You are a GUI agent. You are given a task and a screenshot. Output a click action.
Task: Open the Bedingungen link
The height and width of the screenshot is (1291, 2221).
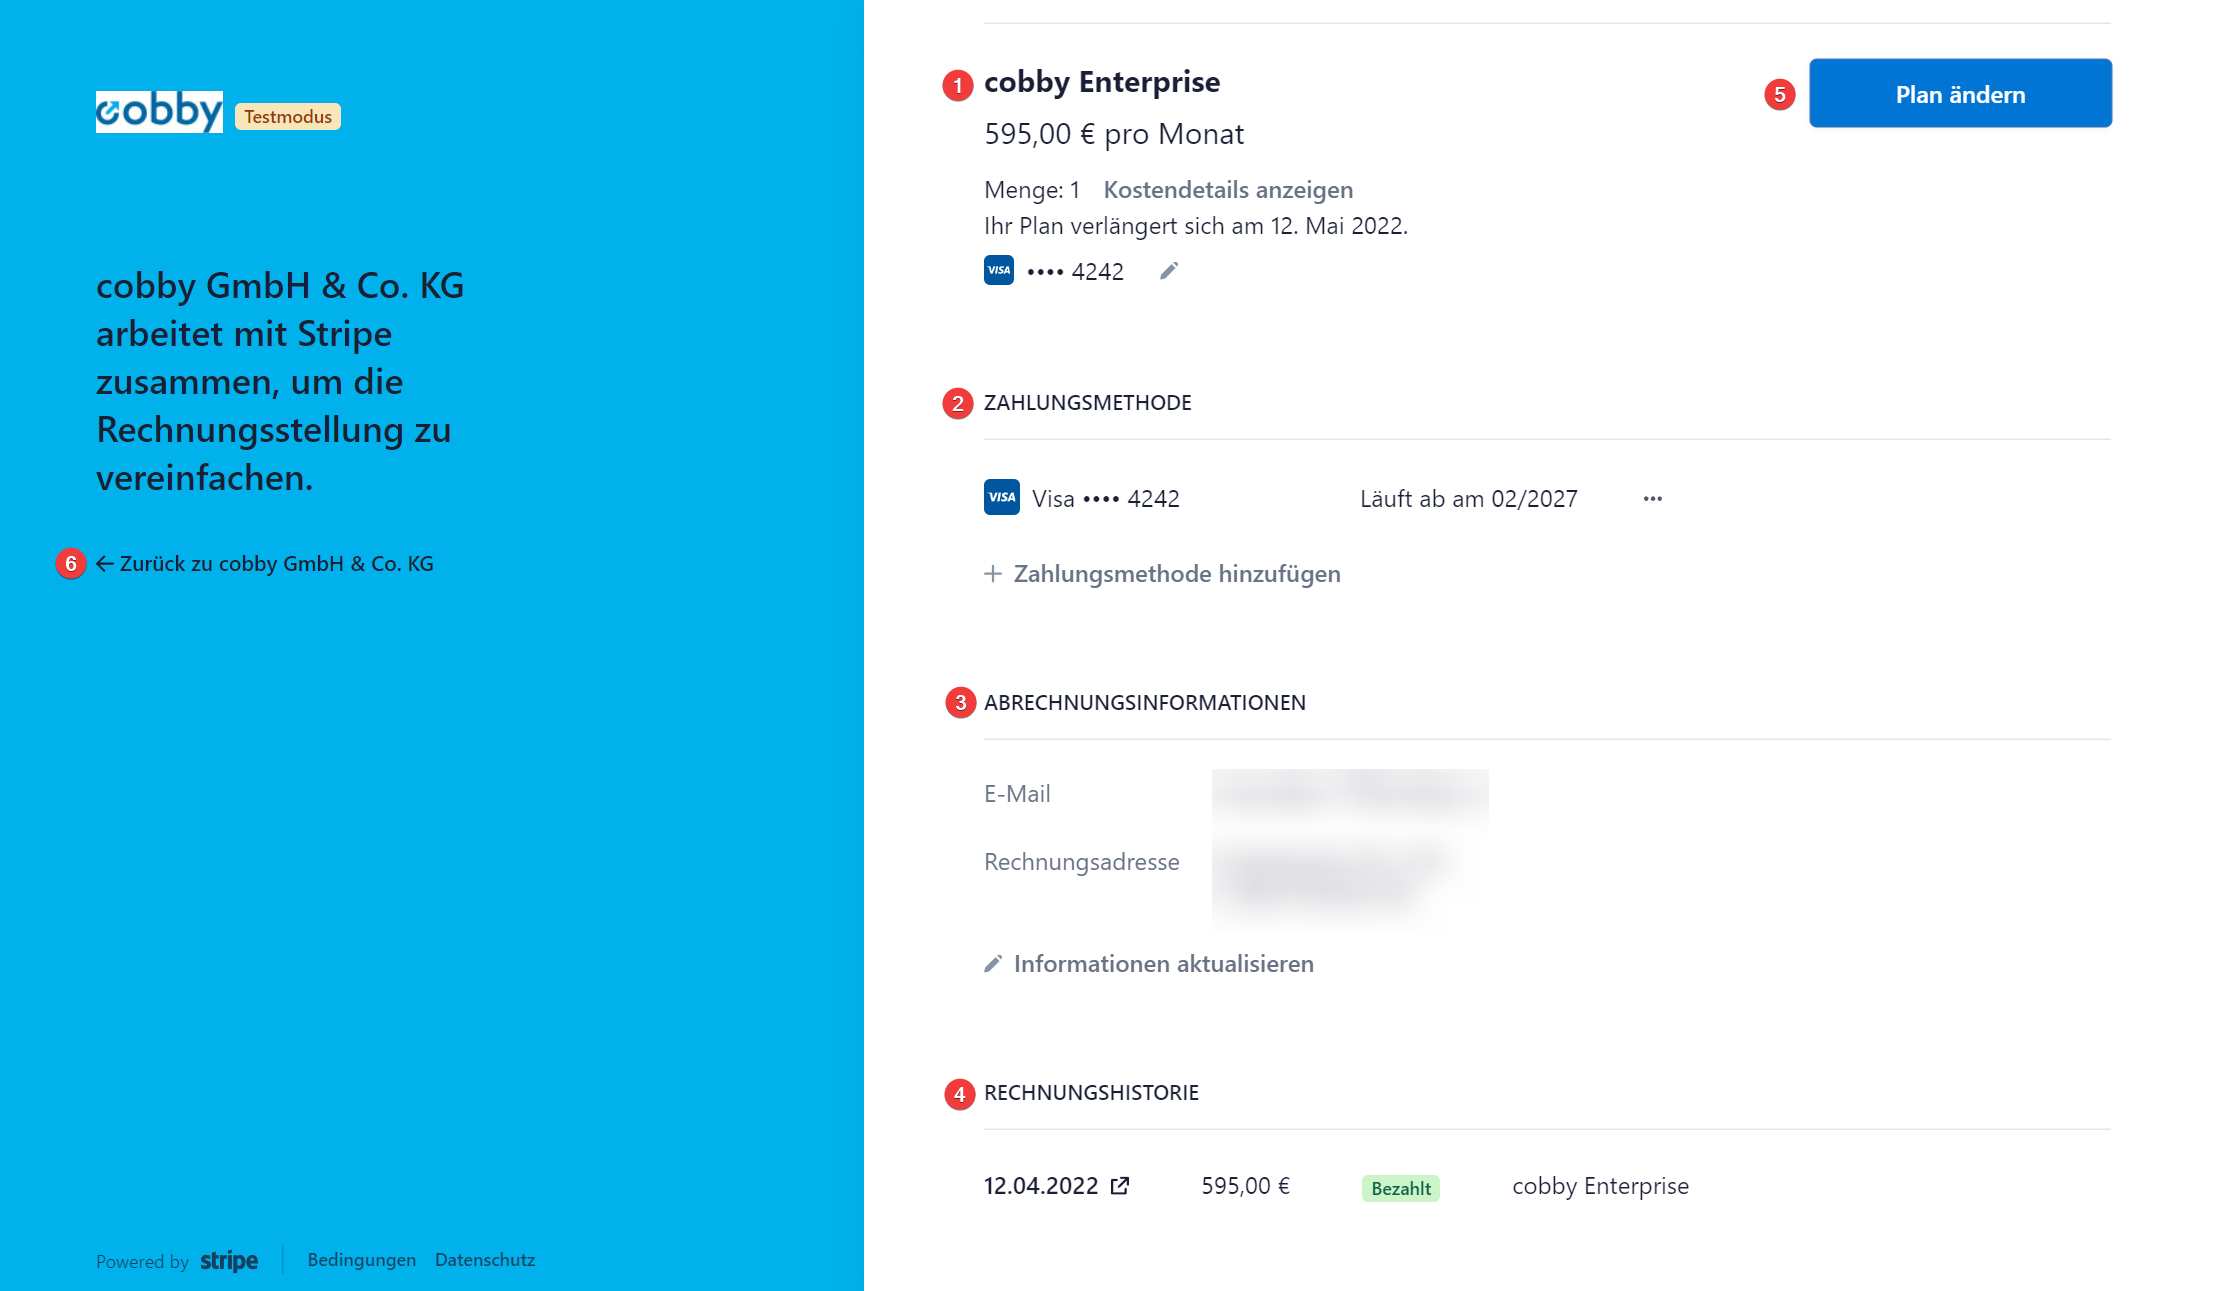tap(362, 1260)
